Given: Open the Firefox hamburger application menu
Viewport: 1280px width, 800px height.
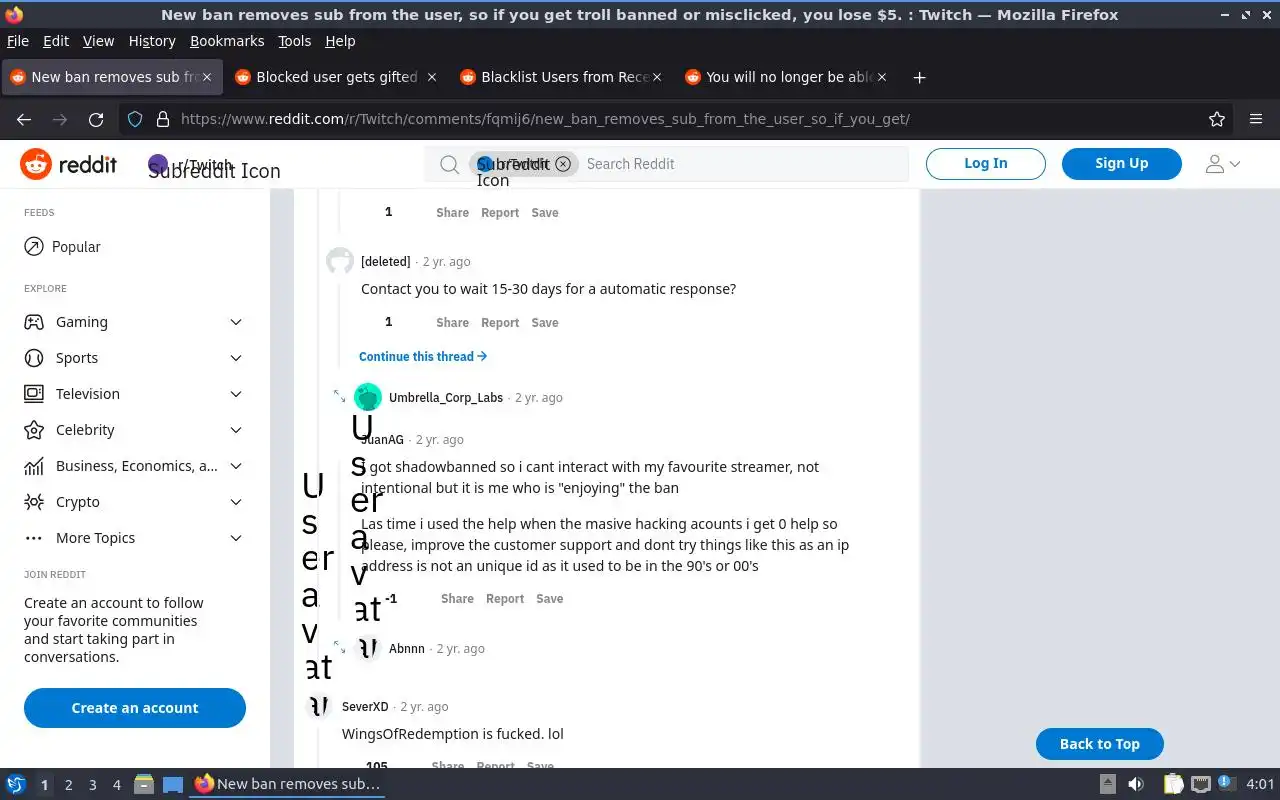Looking at the screenshot, I should (1256, 119).
